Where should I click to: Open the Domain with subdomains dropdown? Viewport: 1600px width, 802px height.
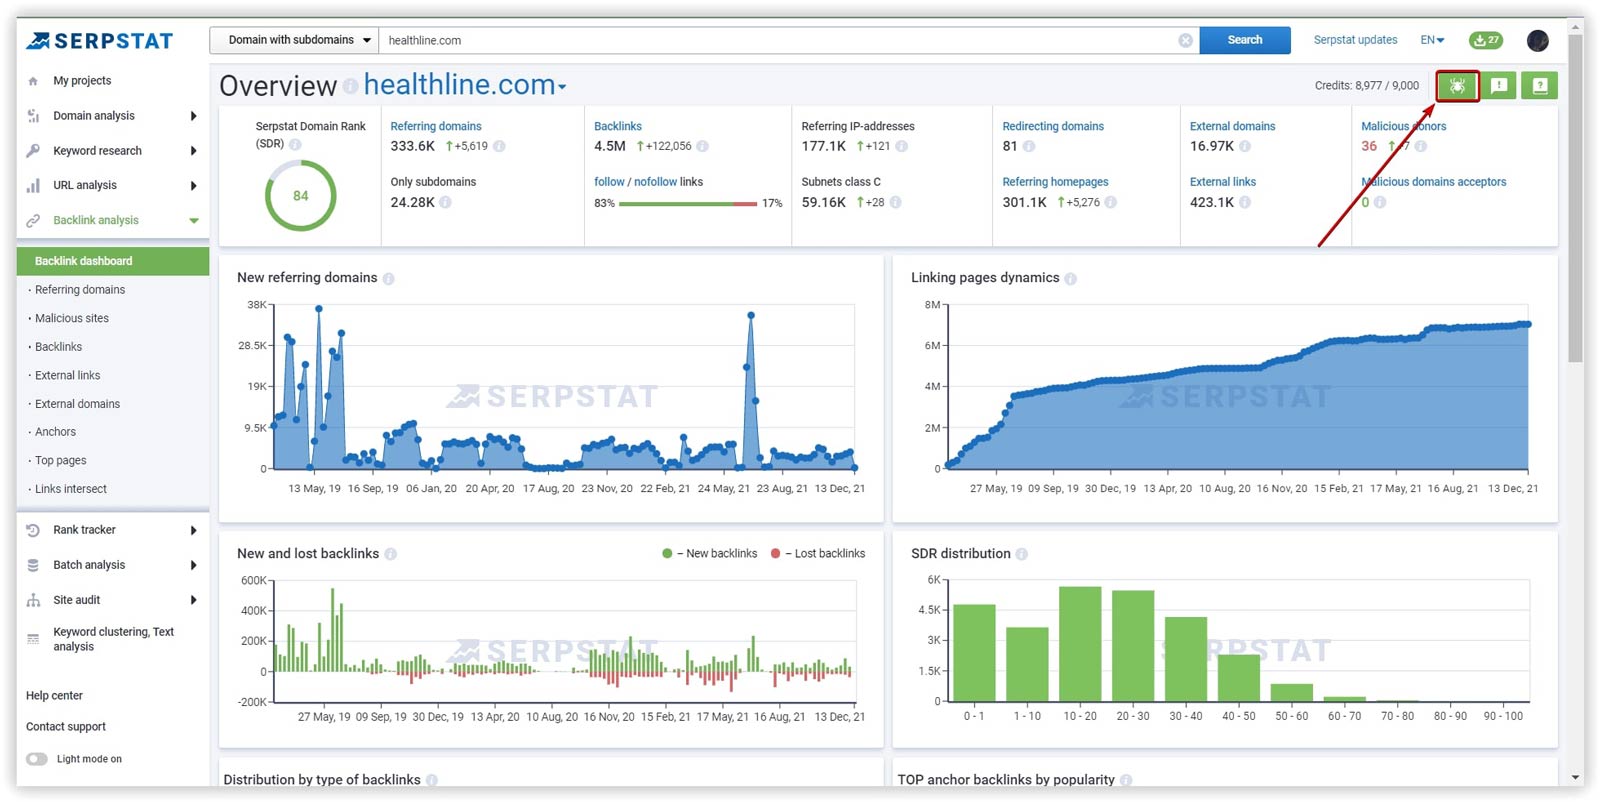click(294, 40)
